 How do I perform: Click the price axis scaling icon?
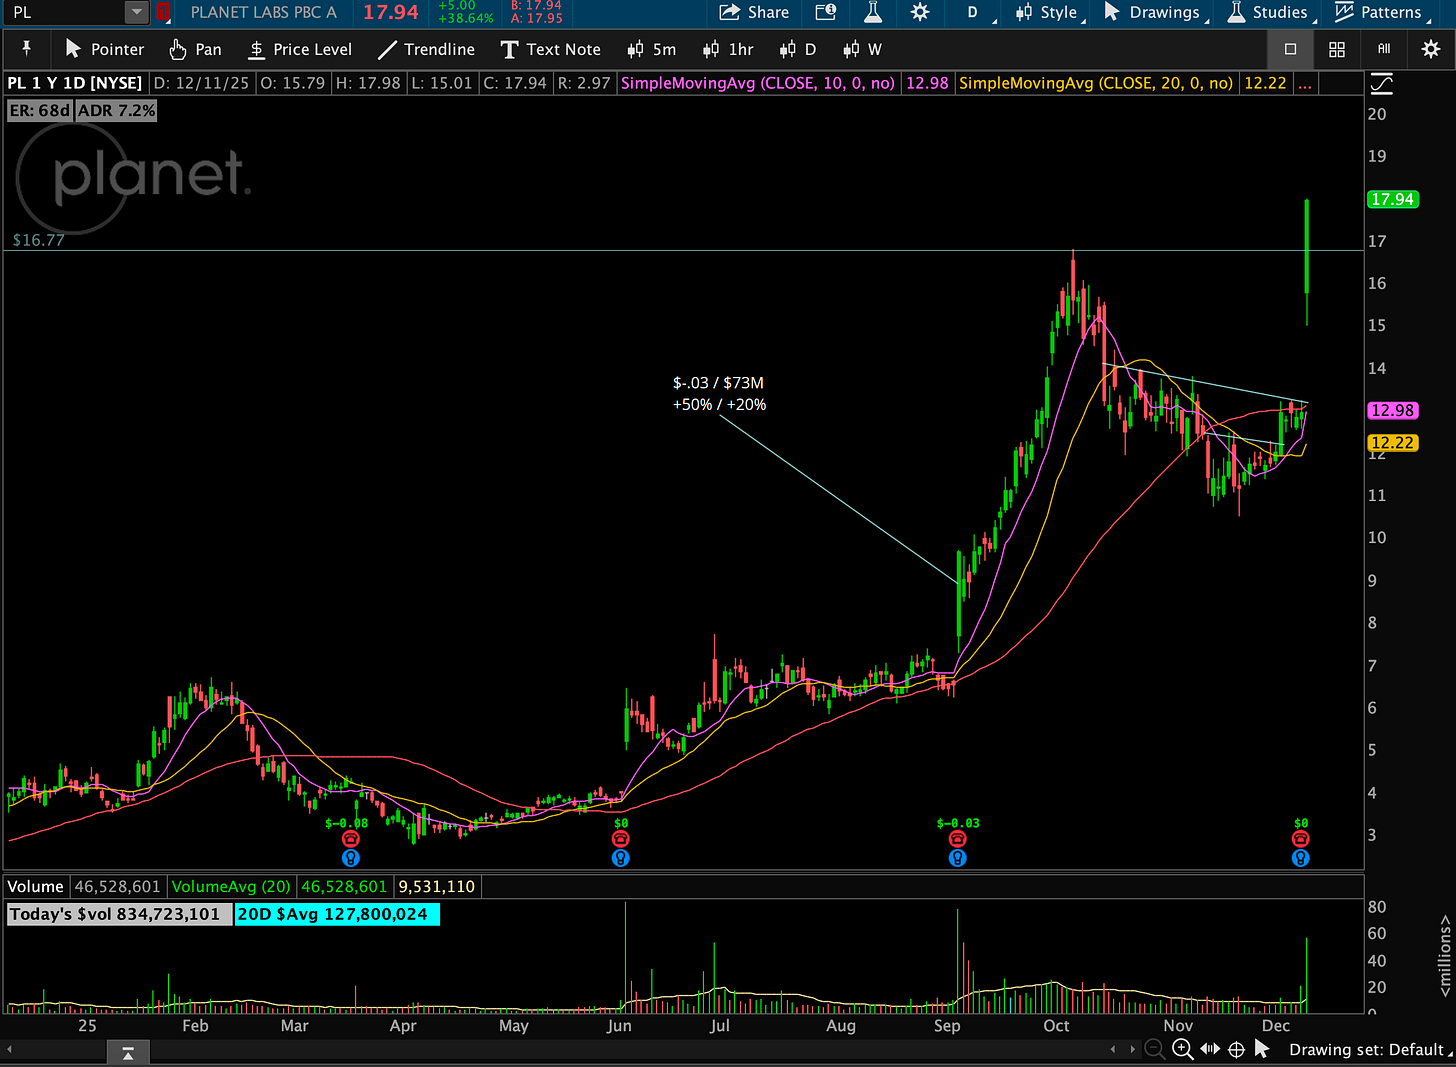tap(1381, 83)
